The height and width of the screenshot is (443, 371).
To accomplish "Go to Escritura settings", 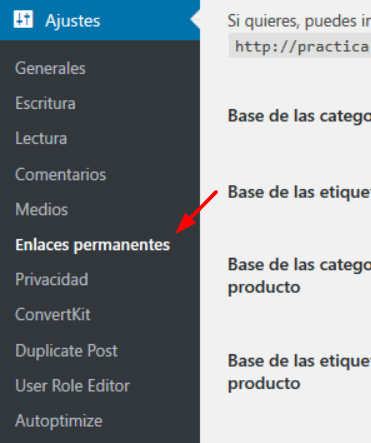I will tap(45, 103).
